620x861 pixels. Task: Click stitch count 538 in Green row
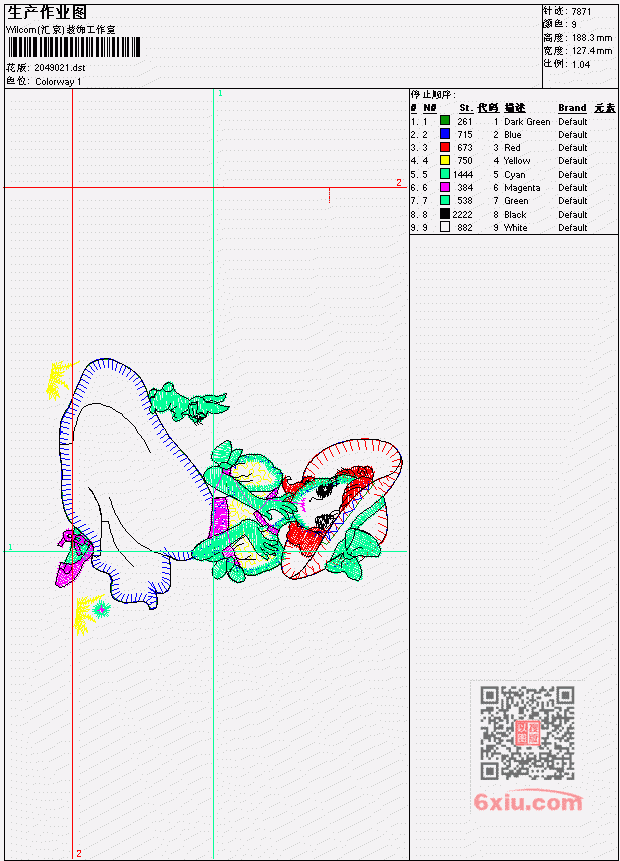coord(465,201)
